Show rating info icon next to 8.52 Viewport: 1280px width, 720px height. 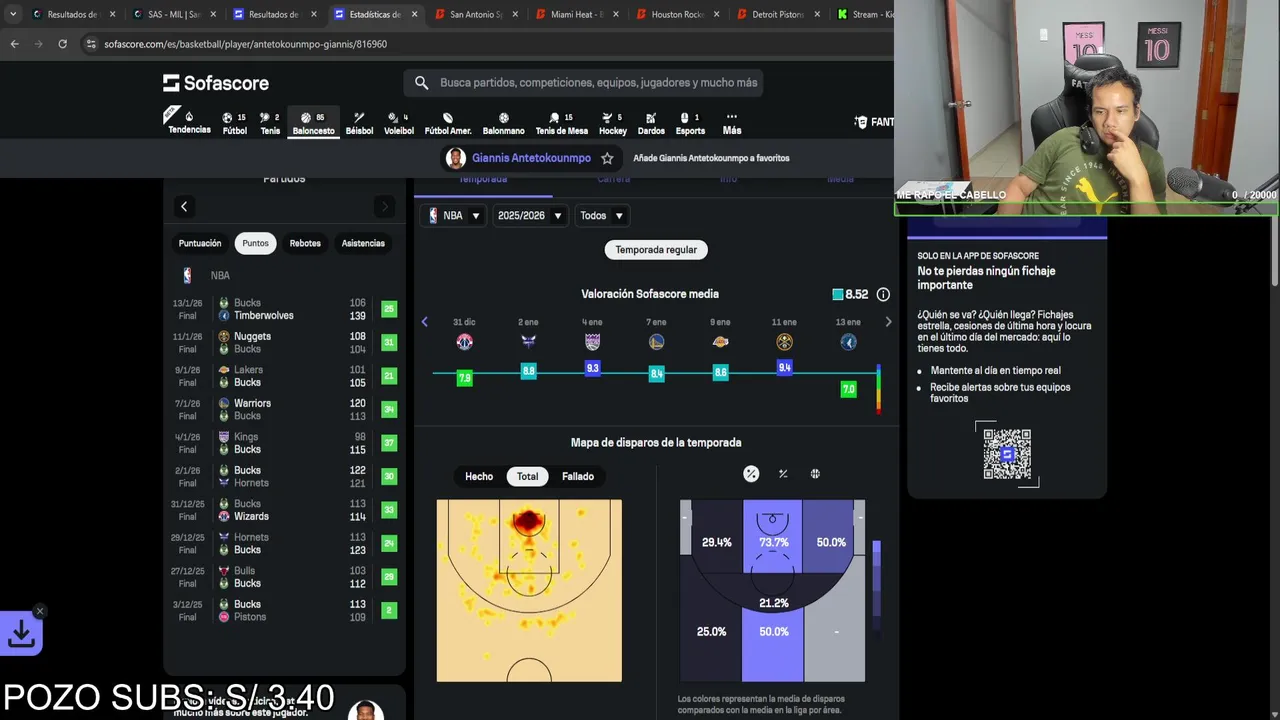883,294
